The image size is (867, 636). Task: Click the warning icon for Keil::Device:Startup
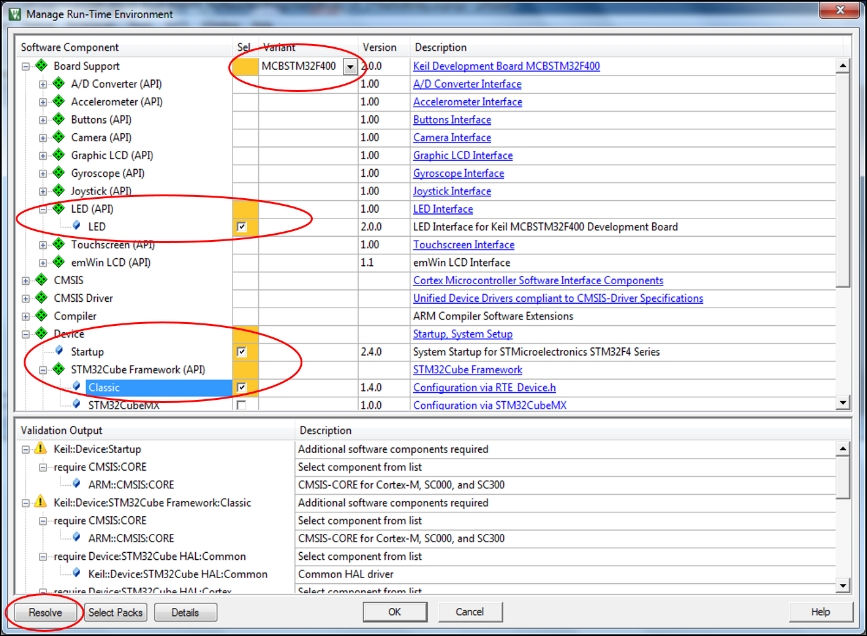click(x=41, y=449)
